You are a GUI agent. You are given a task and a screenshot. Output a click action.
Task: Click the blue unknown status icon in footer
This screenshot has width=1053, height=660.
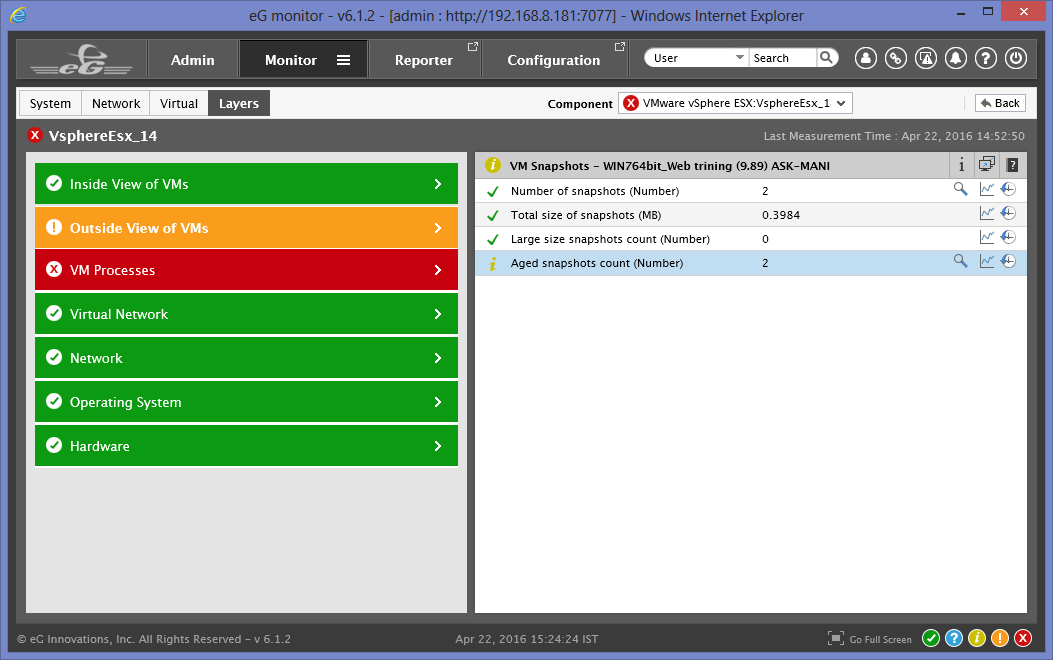point(954,639)
